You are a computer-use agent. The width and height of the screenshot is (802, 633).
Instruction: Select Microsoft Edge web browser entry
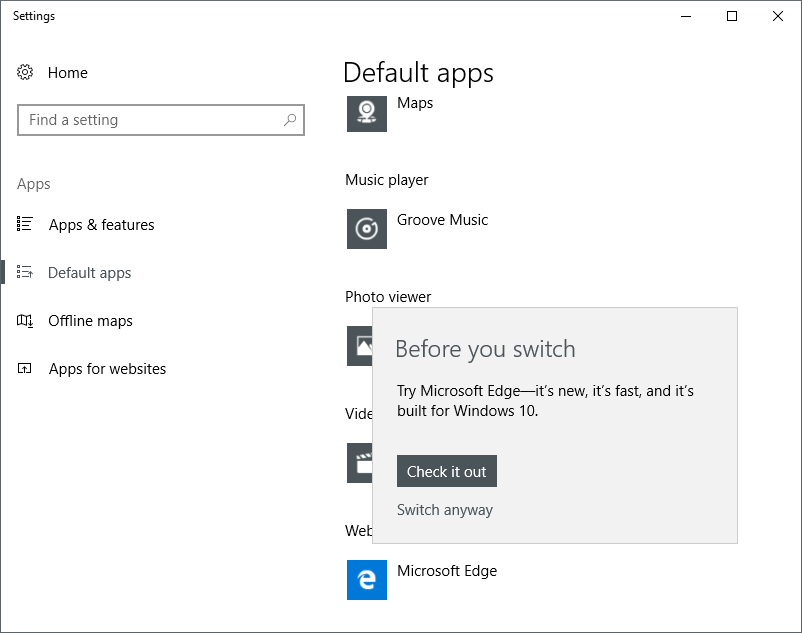click(x=447, y=571)
